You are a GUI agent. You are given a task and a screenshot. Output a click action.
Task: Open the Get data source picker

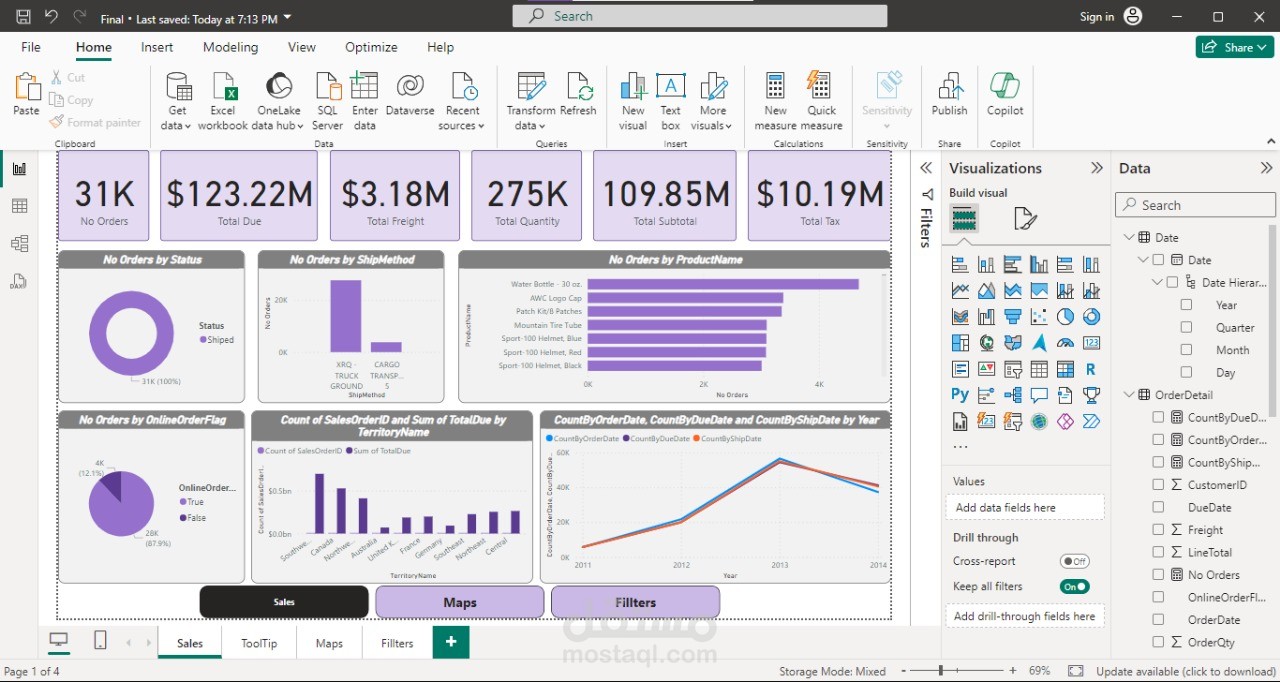click(178, 101)
